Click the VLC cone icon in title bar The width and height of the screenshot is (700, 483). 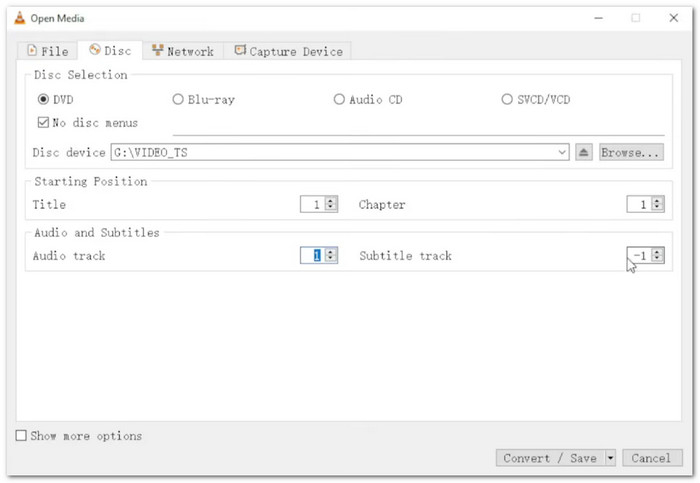coord(20,18)
